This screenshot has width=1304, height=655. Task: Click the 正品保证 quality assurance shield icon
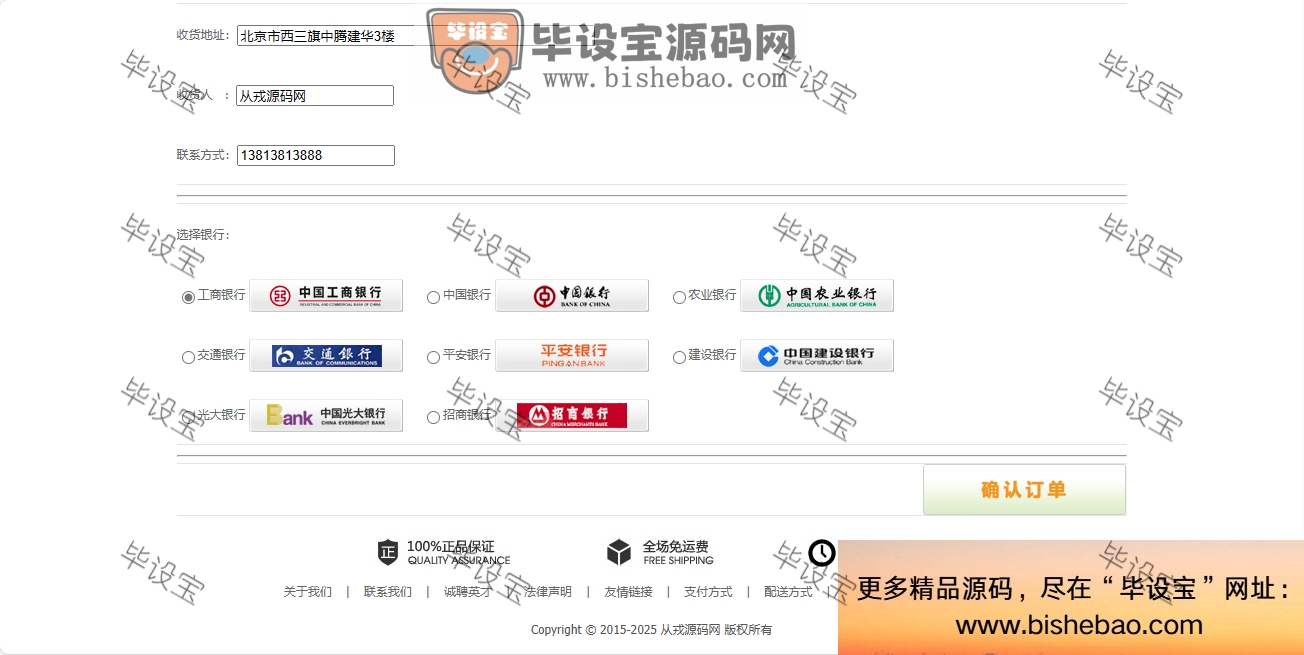tap(388, 552)
